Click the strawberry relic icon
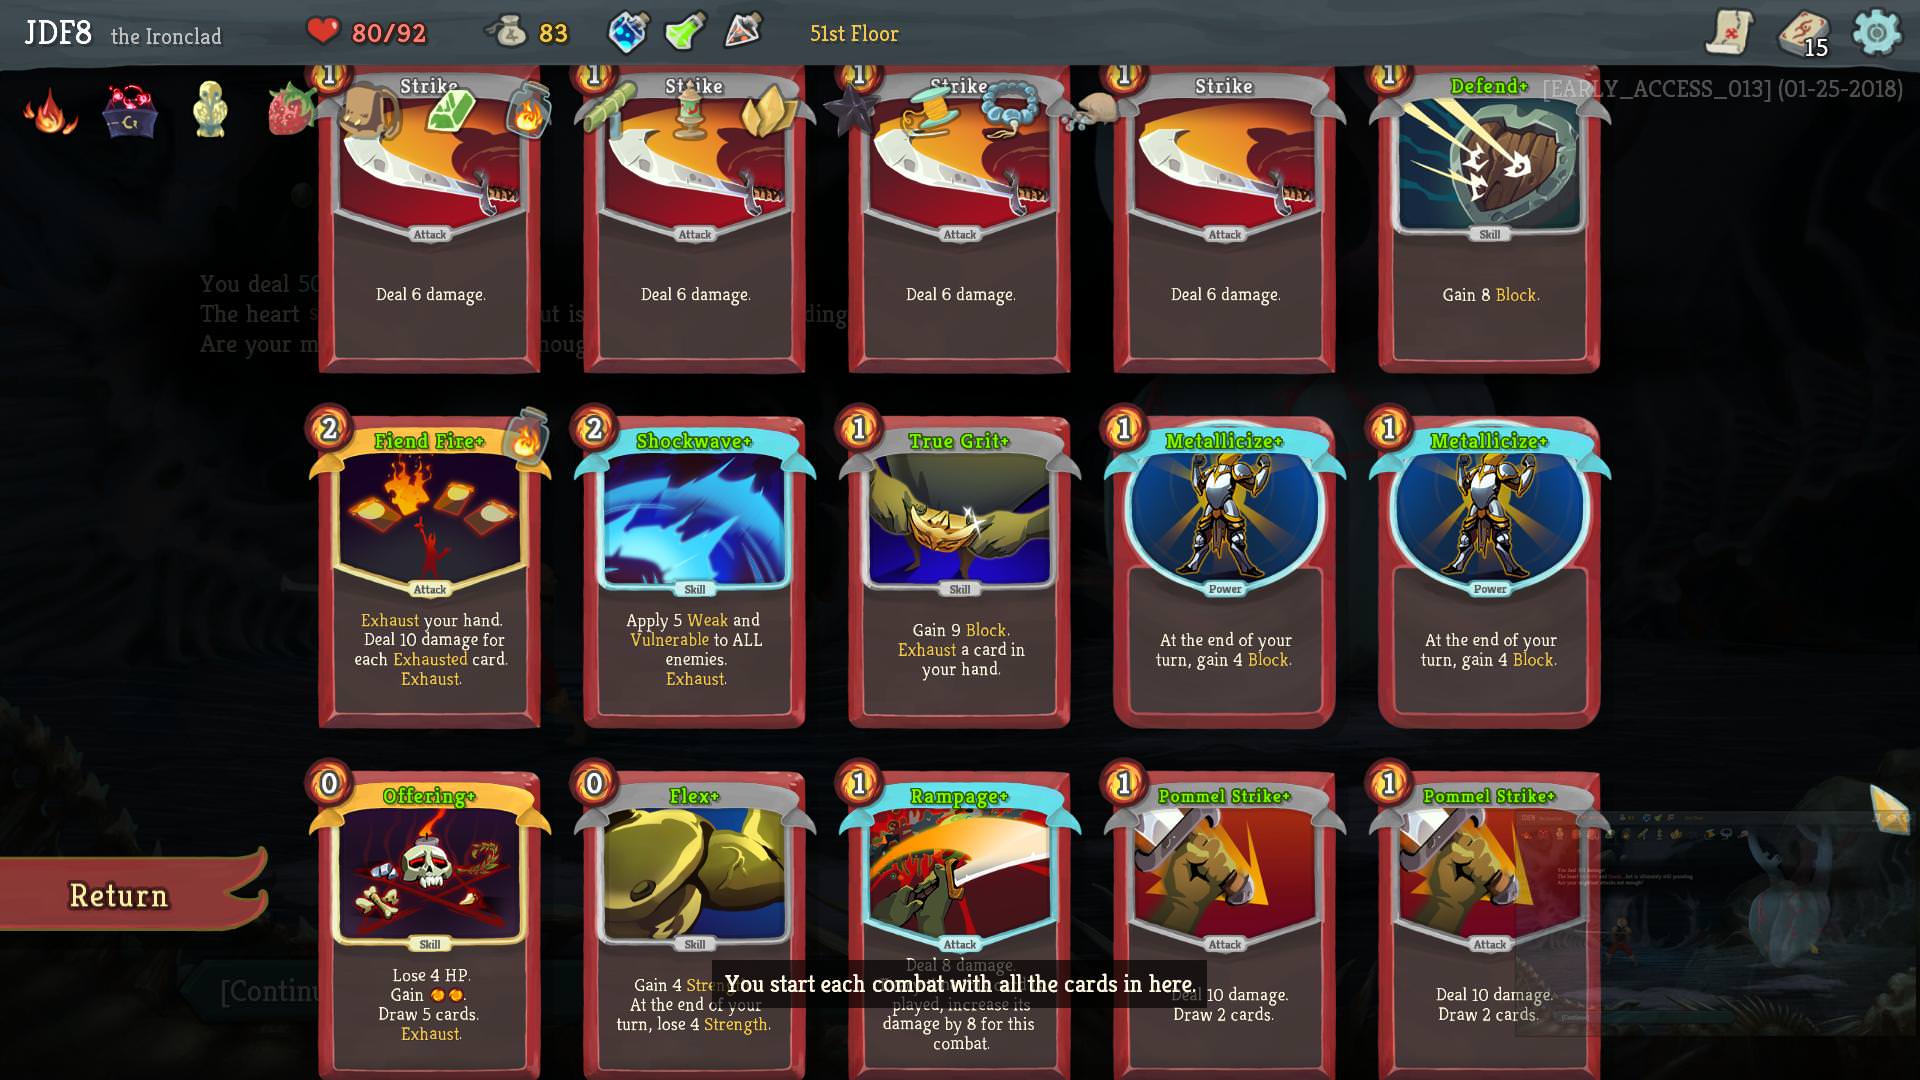The height and width of the screenshot is (1080, 1920). [x=289, y=110]
